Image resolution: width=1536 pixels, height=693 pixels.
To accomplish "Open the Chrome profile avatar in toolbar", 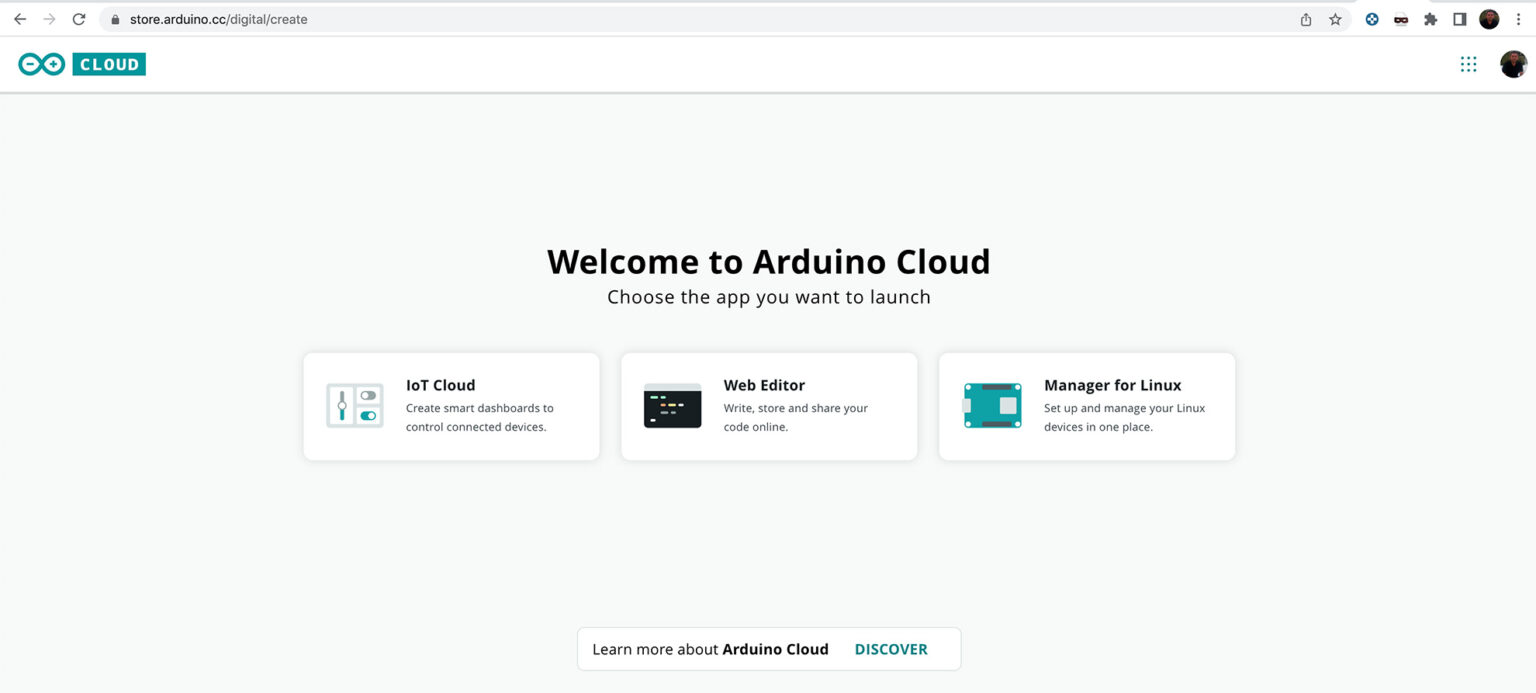I will [x=1489, y=19].
